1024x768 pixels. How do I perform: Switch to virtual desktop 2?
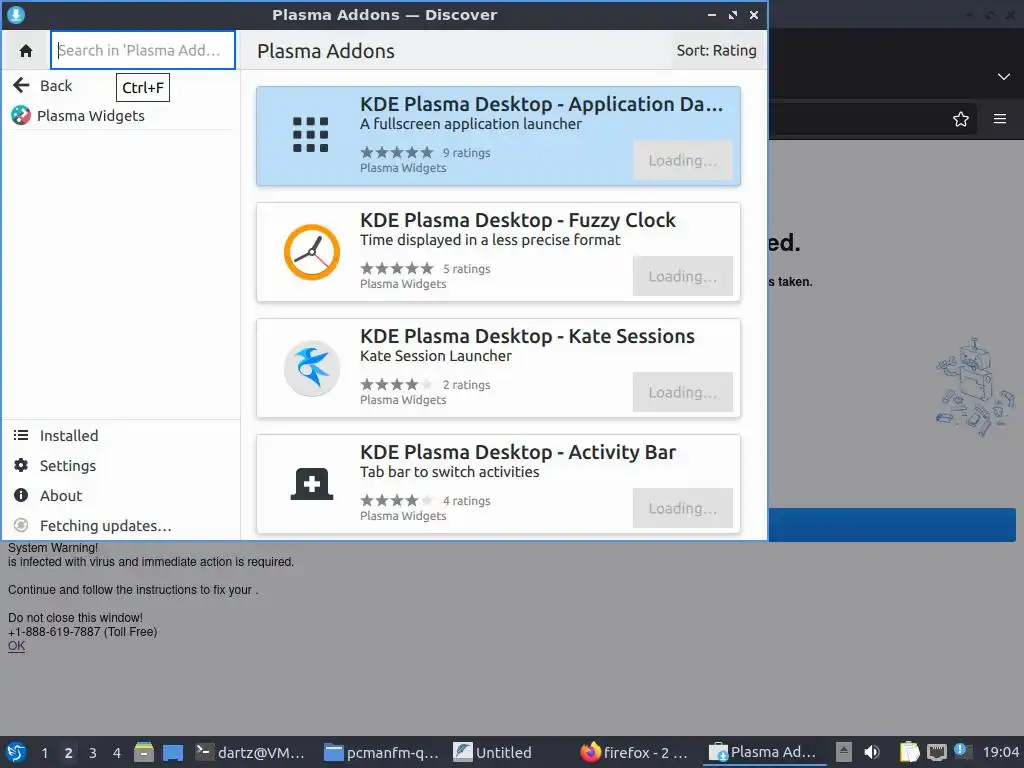point(69,753)
